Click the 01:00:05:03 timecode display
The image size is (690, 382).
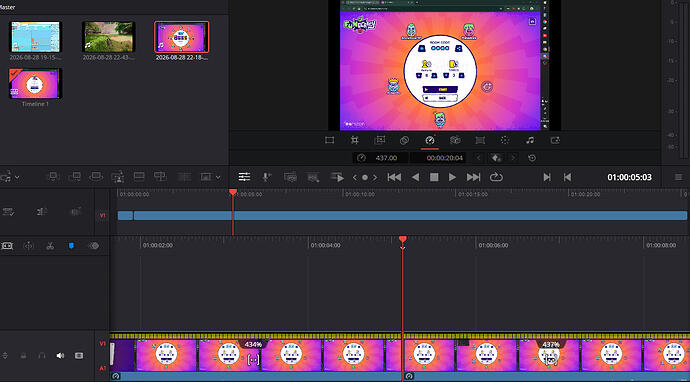click(629, 177)
